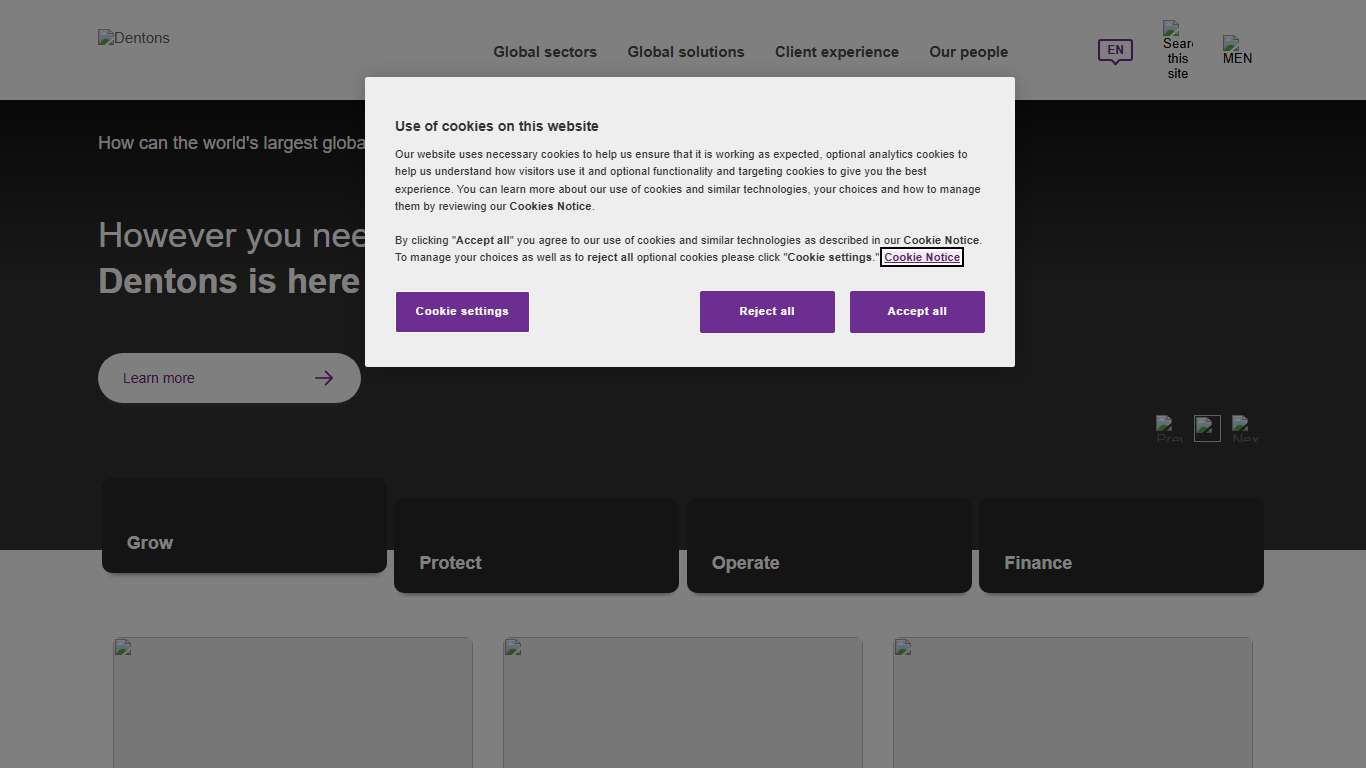The height and width of the screenshot is (768, 1366).
Task: Click the Next slide carousel icon
Action: click(x=1246, y=428)
